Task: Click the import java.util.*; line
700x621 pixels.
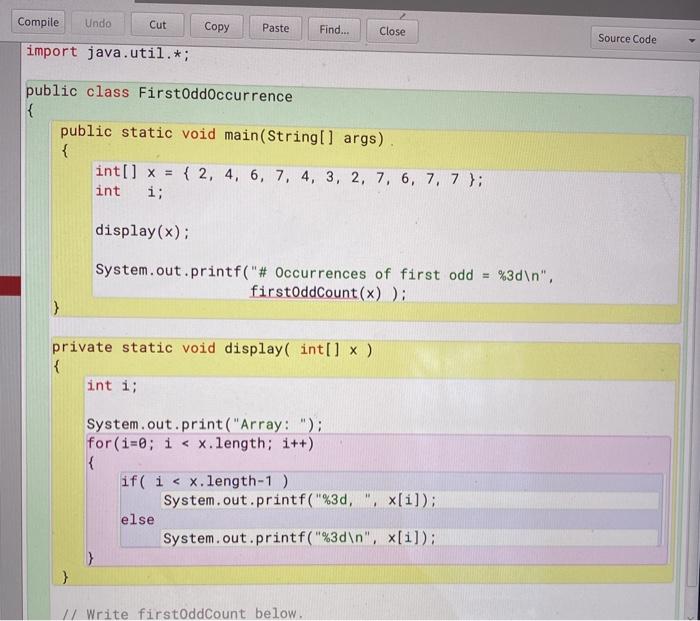Action: tap(108, 53)
